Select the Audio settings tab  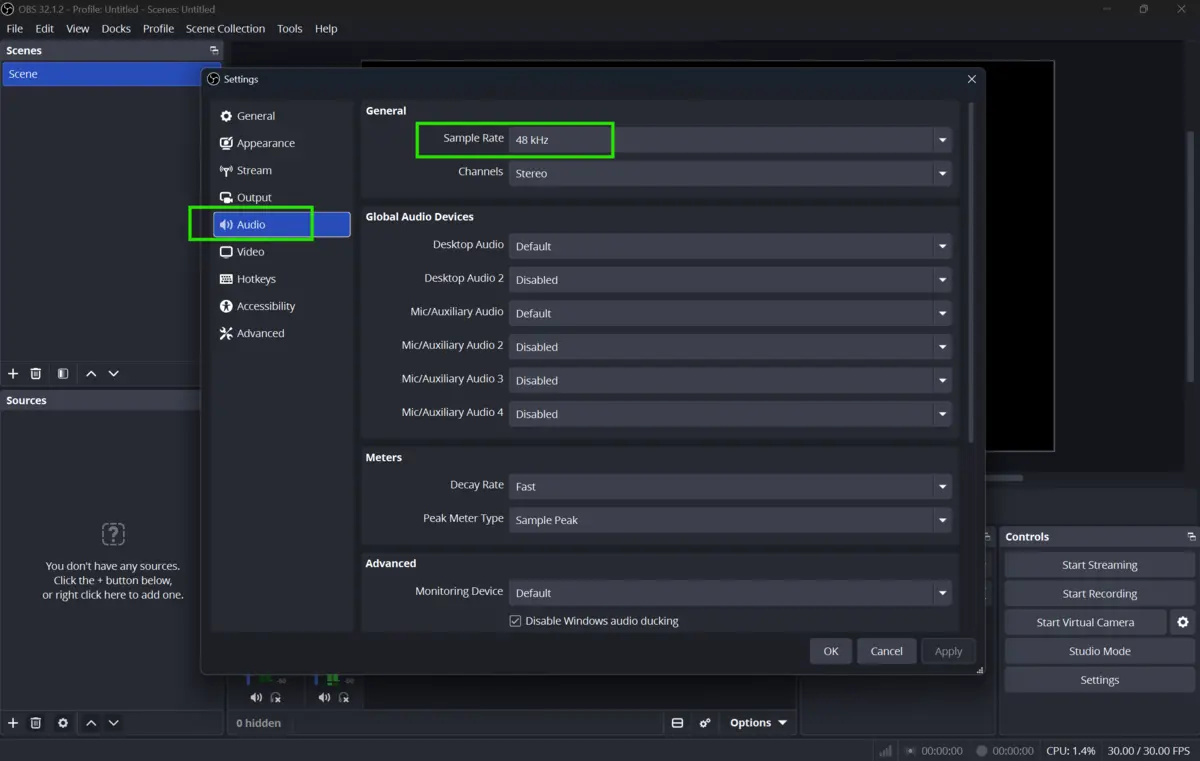point(282,225)
